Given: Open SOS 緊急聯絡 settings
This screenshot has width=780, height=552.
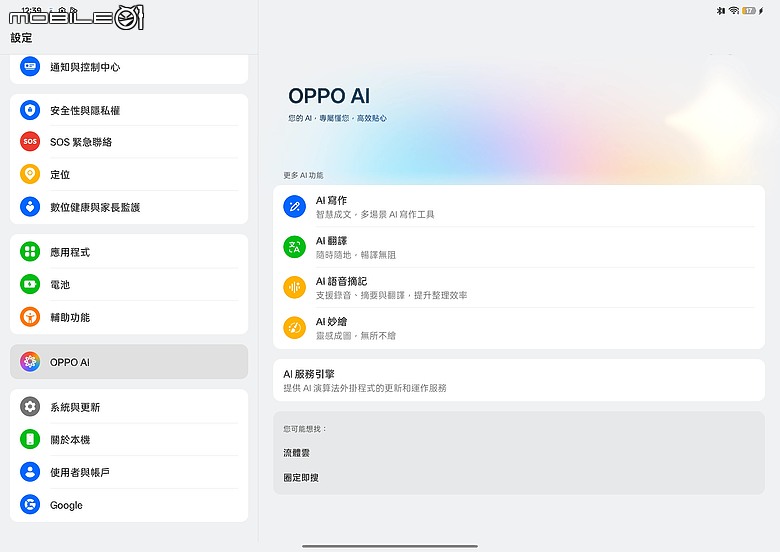Looking at the screenshot, I should (x=129, y=142).
